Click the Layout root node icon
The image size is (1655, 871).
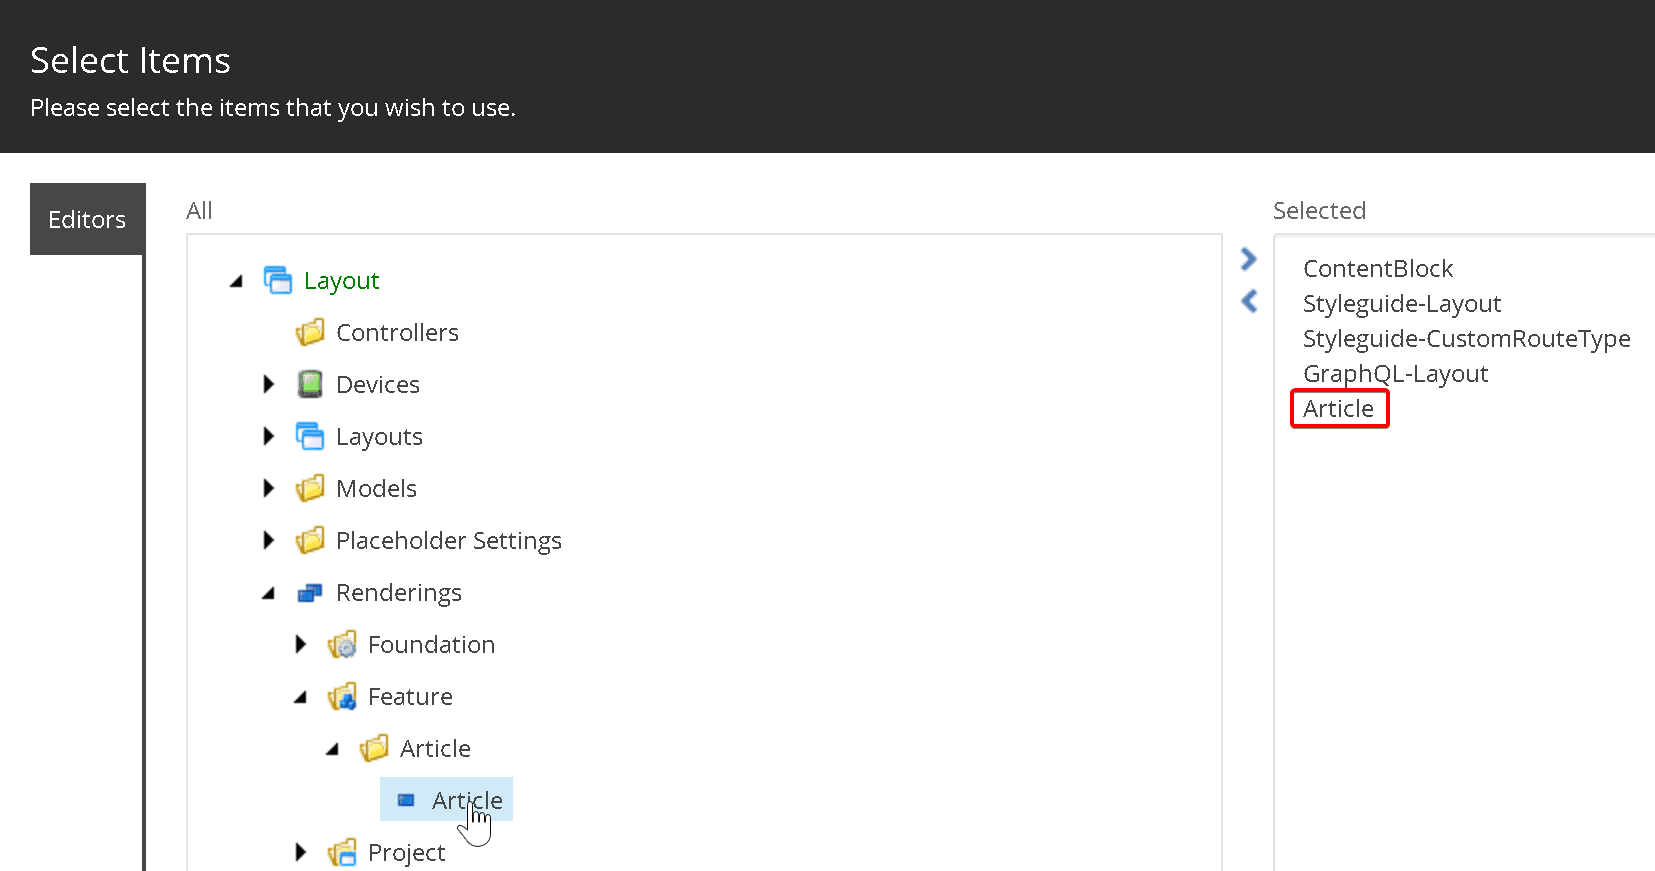coord(277,280)
